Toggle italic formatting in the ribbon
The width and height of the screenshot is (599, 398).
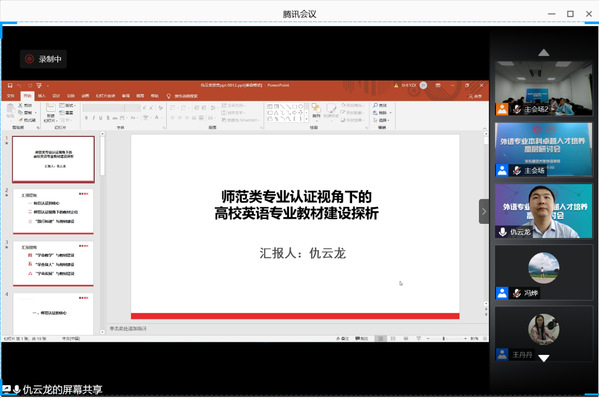point(94,118)
